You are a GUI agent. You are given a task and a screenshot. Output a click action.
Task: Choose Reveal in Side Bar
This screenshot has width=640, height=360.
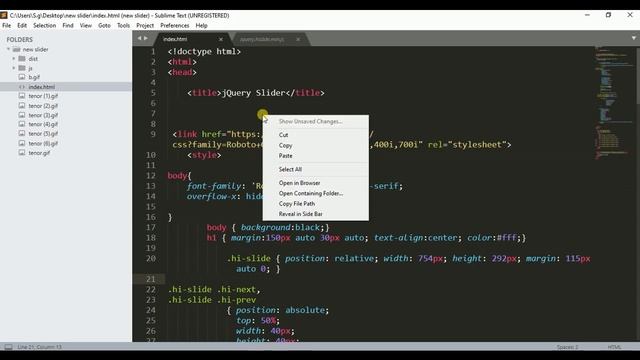coord(300,214)
